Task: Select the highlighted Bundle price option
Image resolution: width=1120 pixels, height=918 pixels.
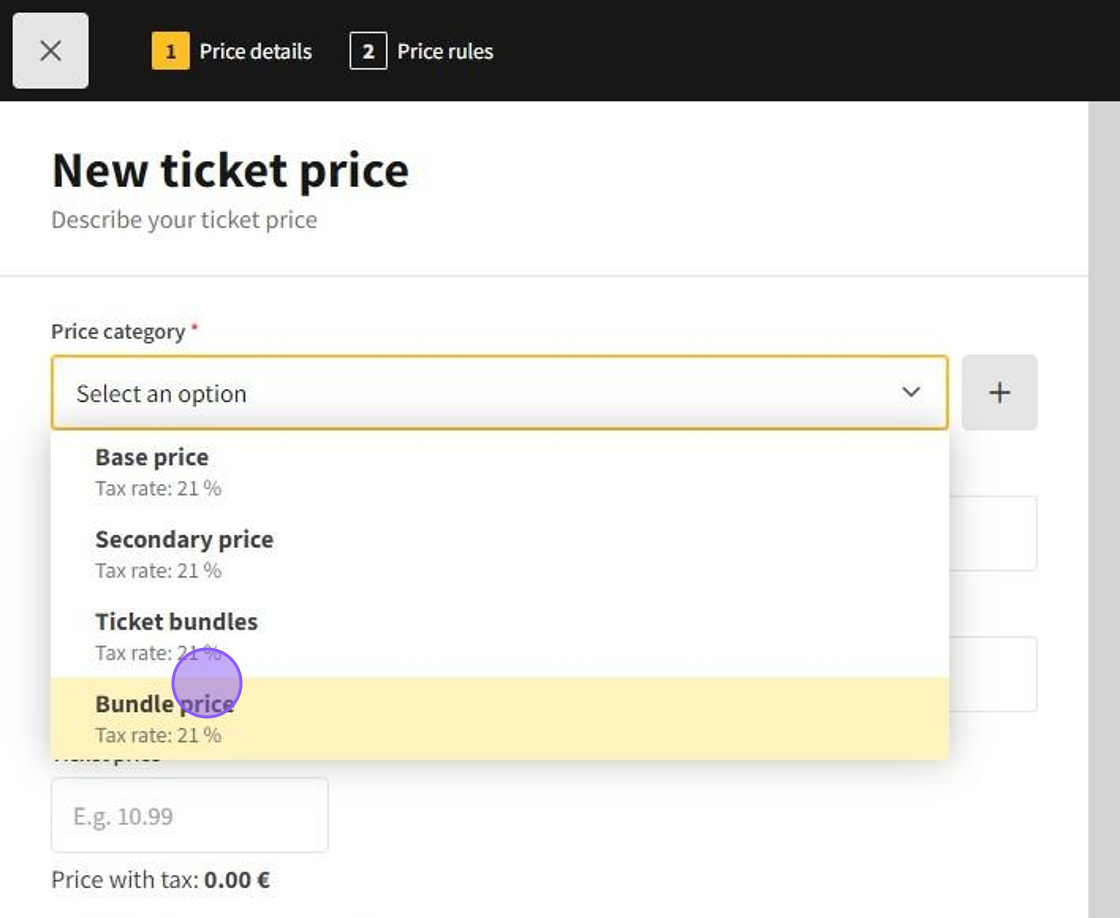Action: point(164,717)
